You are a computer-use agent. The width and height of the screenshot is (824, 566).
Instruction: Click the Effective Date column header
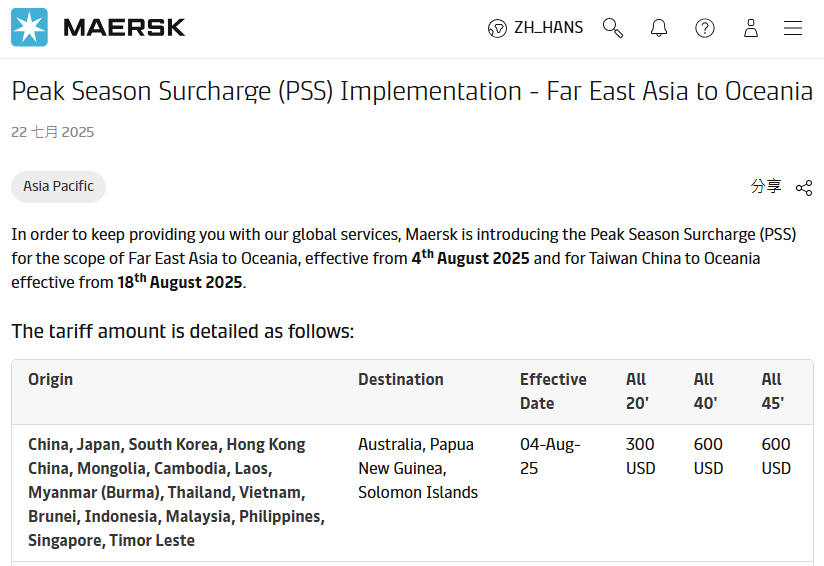pos(553,392)
